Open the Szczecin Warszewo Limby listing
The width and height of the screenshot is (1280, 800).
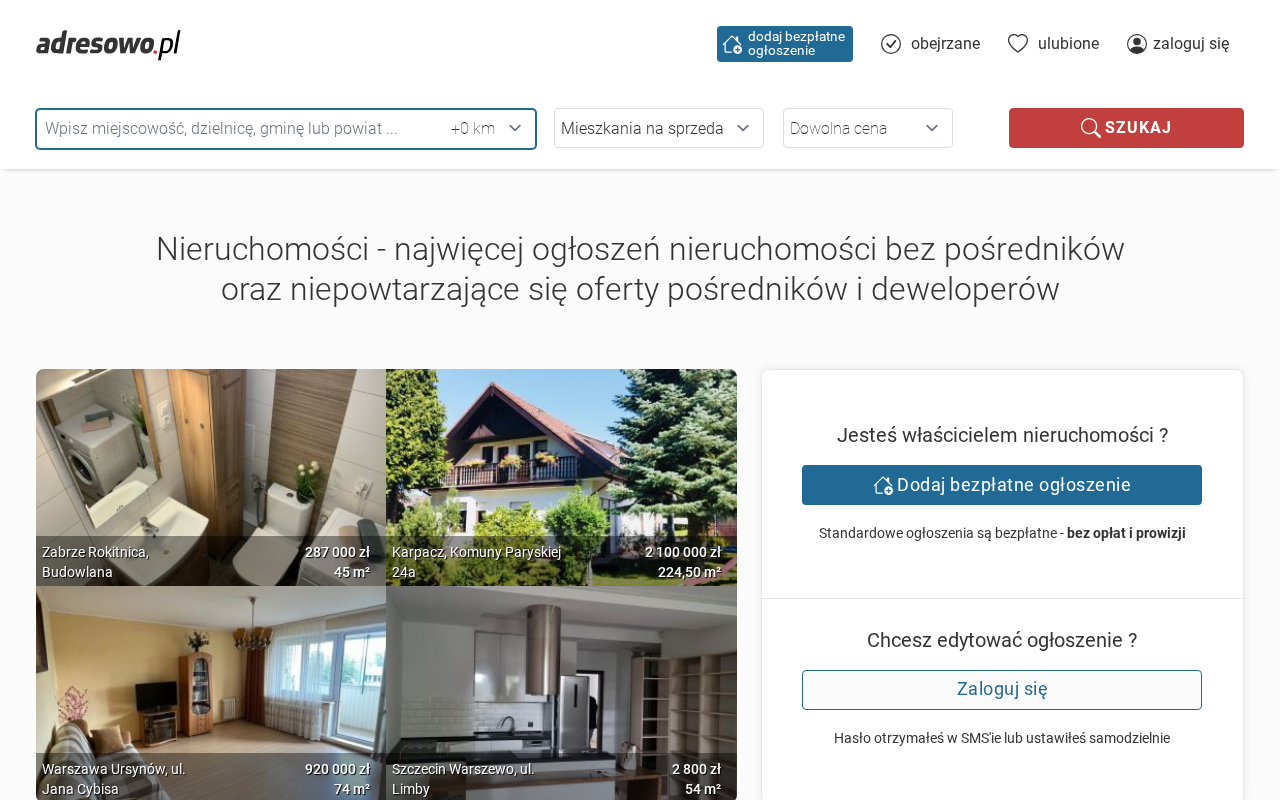[561, 693]
